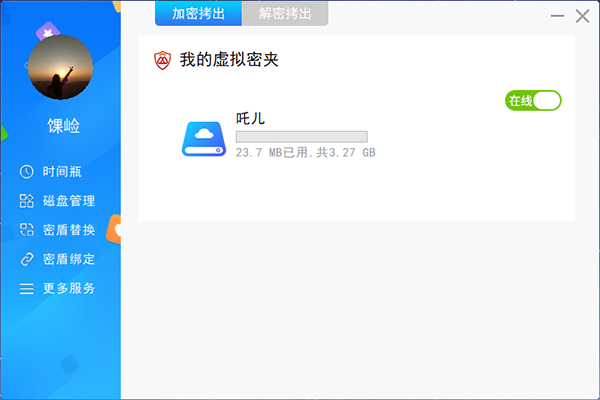This screenshot has width=600, height=400.
Task: Click the 密盾替换 swap icon
Action: click(x=26, y=230)
